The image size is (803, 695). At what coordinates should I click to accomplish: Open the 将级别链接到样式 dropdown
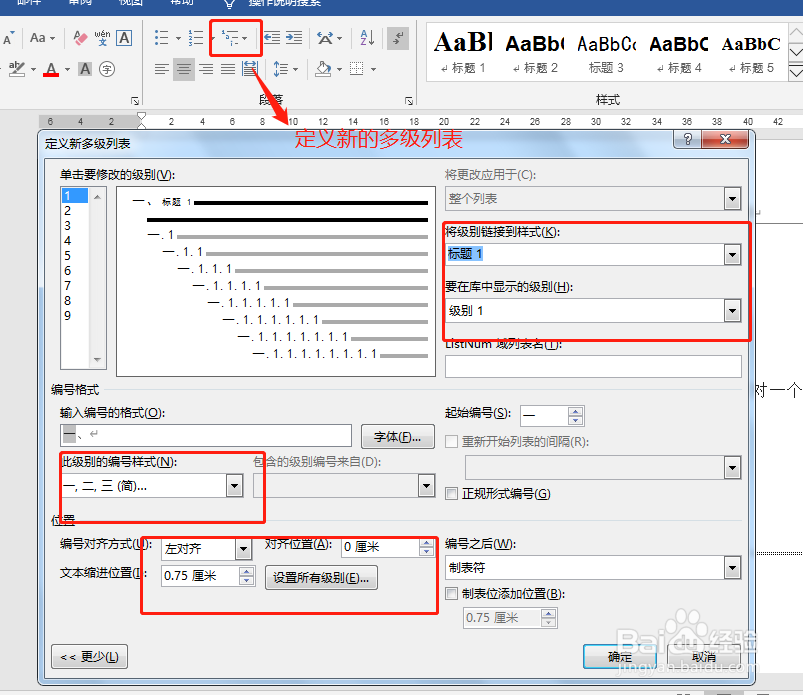point(732,256)
